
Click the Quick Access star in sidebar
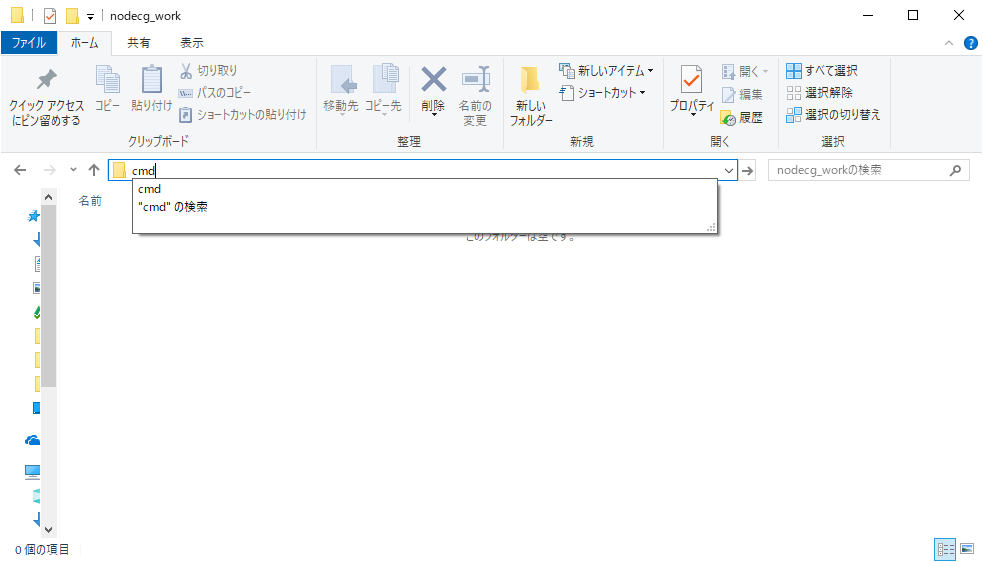click(x=34, y=216)
